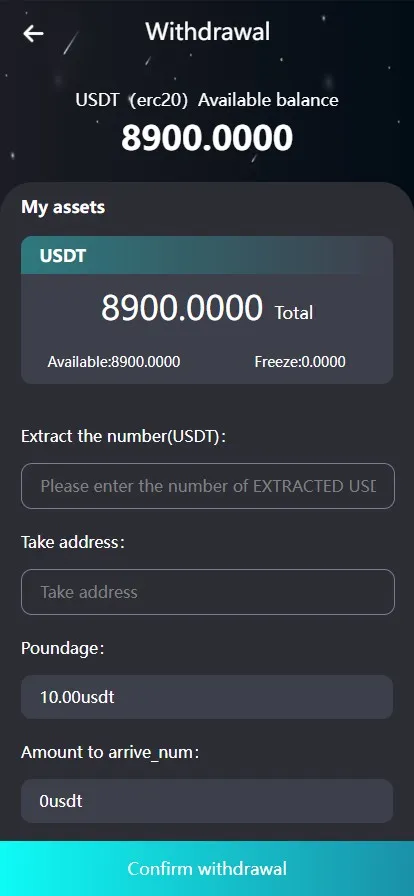Click the Amount to arrive_num label

(x=110, y=753)
